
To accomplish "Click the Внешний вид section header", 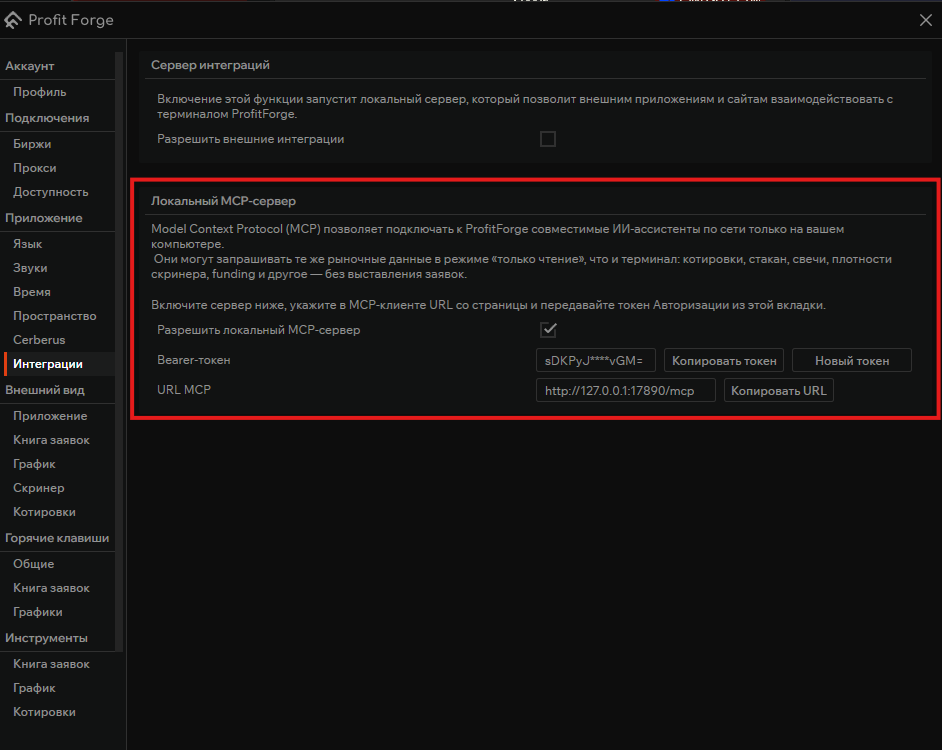I will click(x=45, y=390).
